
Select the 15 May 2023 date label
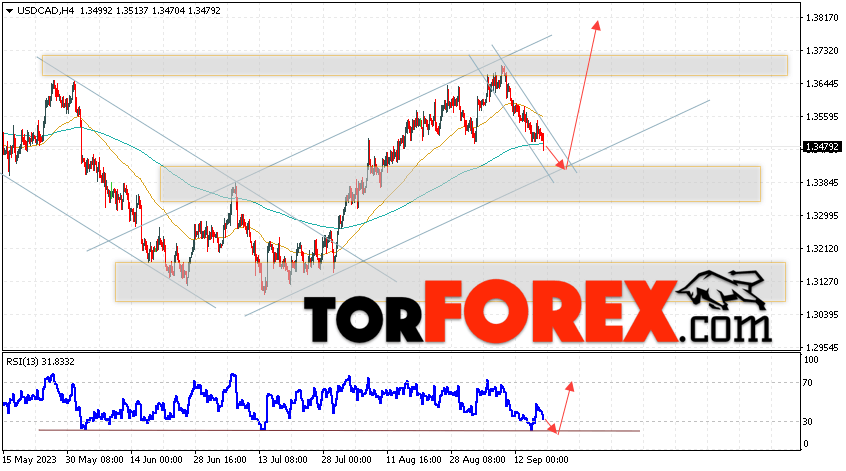coord(29,460)
